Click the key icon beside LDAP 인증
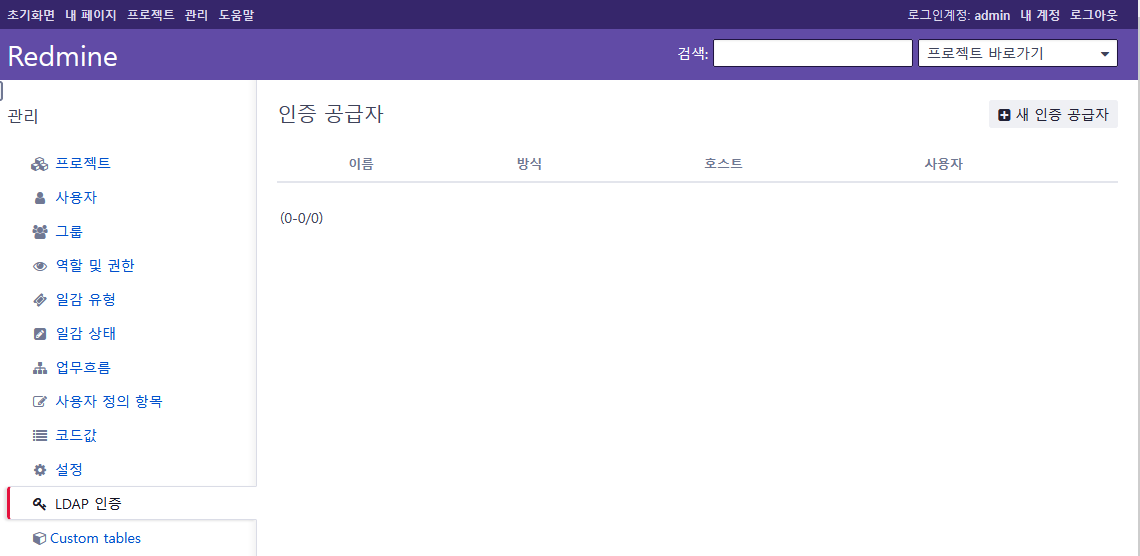This screenshot has width=1140, height=556. (x=39, y=504)
